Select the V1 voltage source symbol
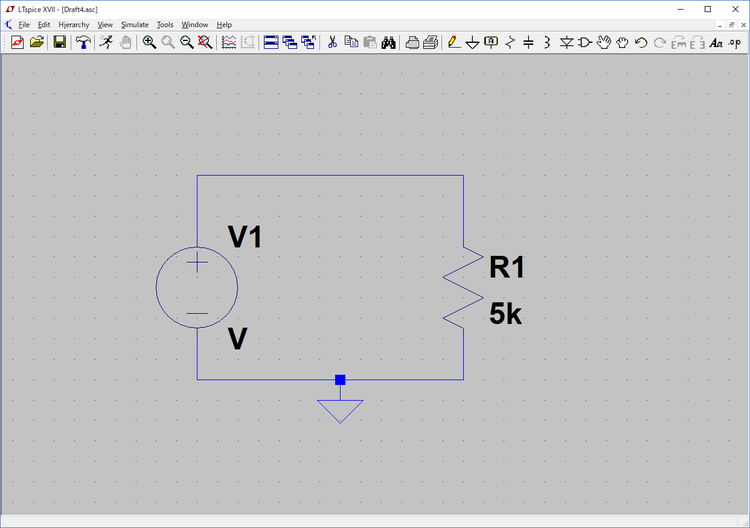The image size is (750, 528). pyautogui.click(x=197, y=288)
